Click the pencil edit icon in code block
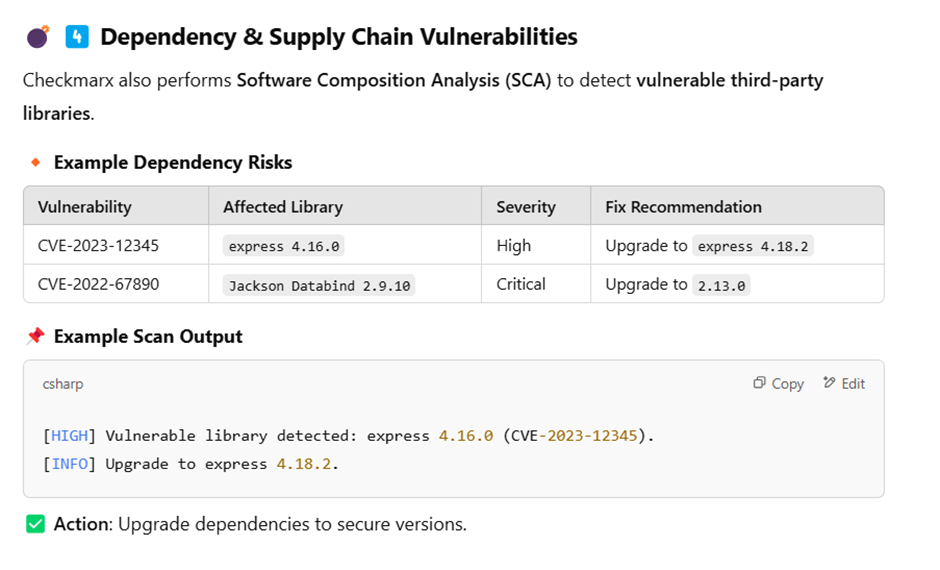 [829, 383]
